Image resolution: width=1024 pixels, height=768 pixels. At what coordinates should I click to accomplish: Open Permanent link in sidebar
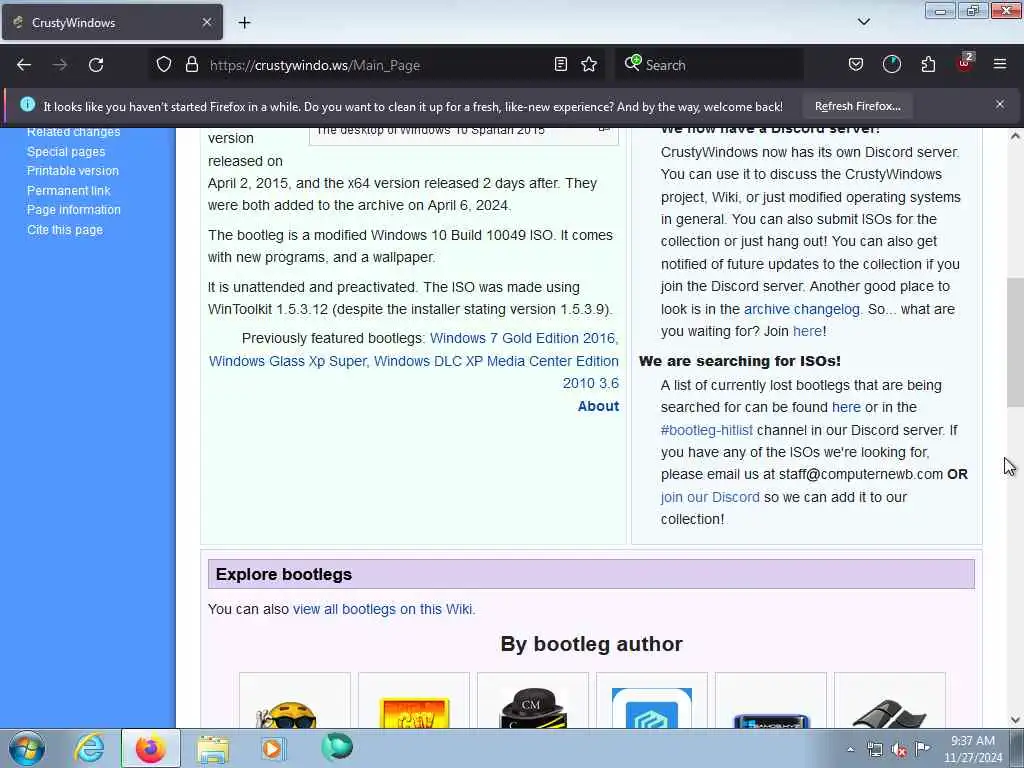(69, 191)
